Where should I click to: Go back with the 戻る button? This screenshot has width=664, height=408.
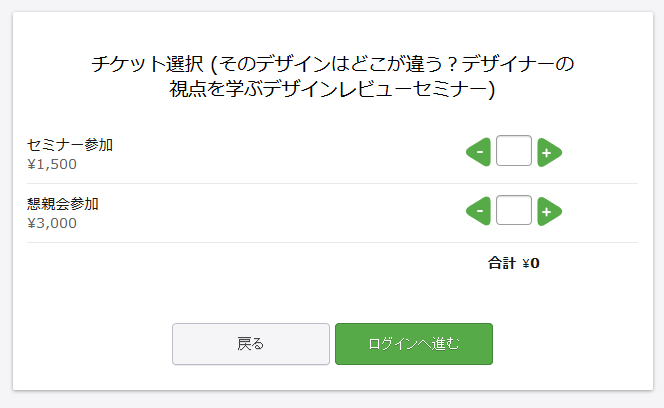point(251,344)
